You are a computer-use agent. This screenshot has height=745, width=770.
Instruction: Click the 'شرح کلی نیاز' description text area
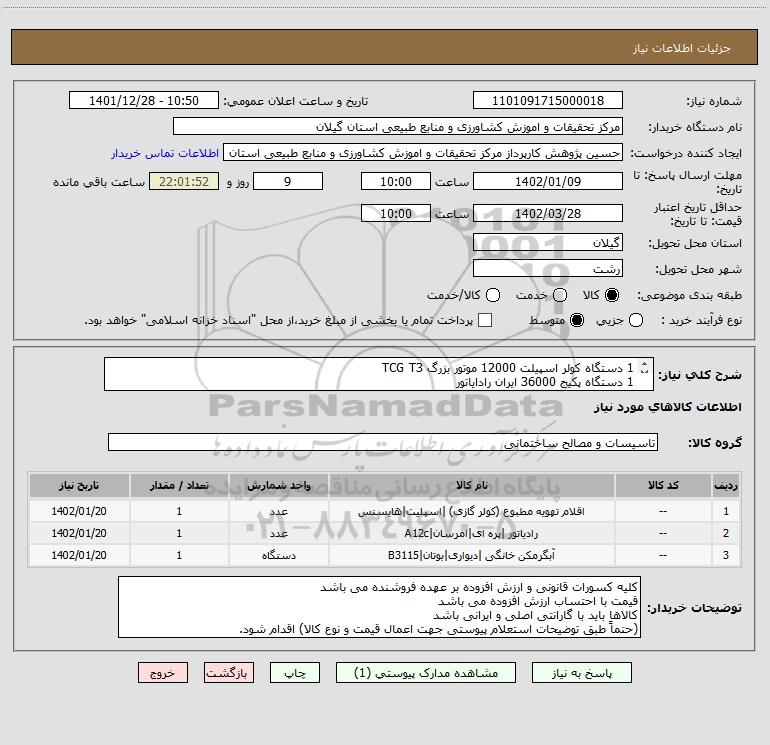[x=379, y=374]
